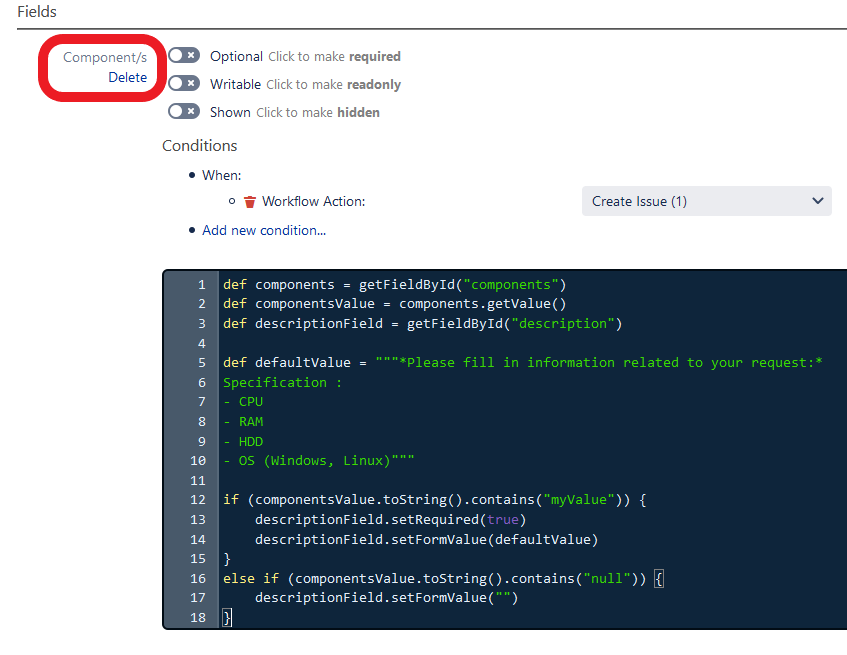Click the Conditions heading
847x655 pixels.
[x=199, y=146]
